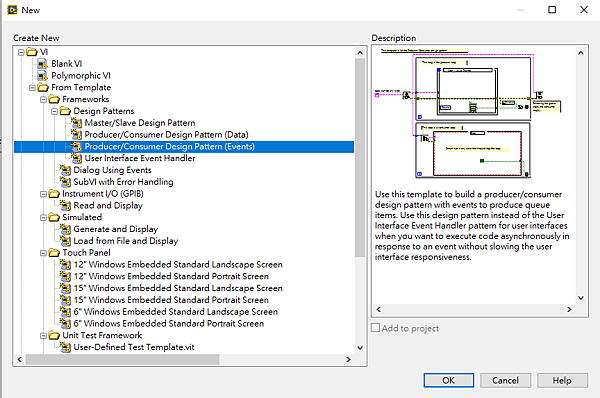Select the Dialog Using Events template icon
The height and width of the screenshot is (398, 600).
65,170
